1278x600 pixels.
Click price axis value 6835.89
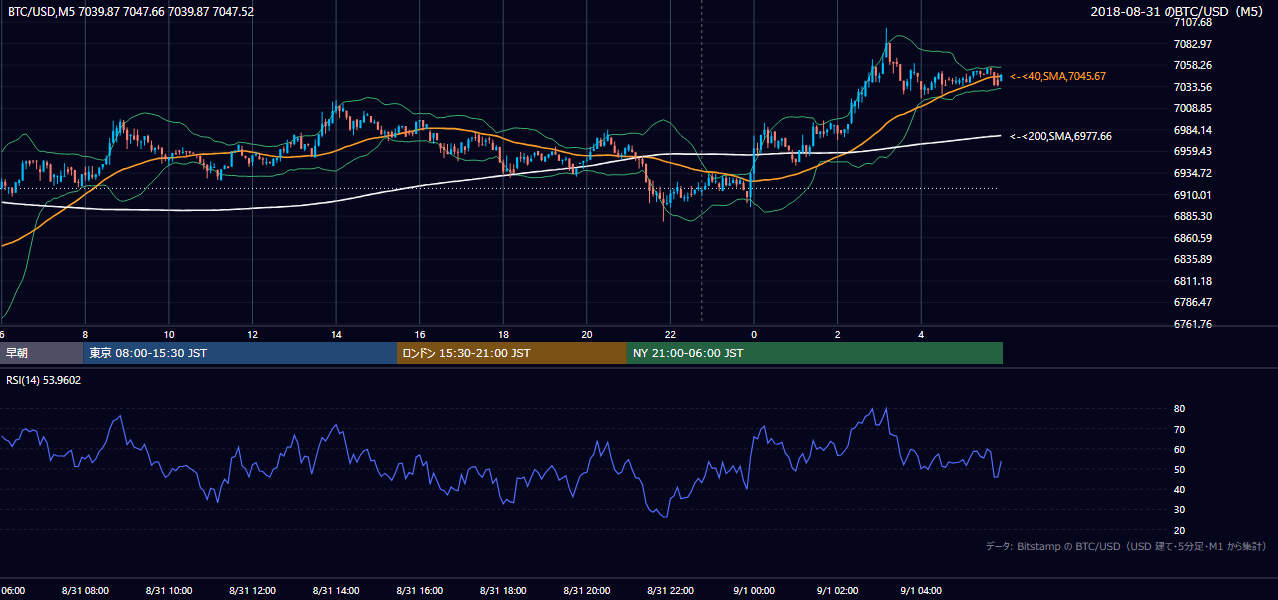[x=1194, y=259]
